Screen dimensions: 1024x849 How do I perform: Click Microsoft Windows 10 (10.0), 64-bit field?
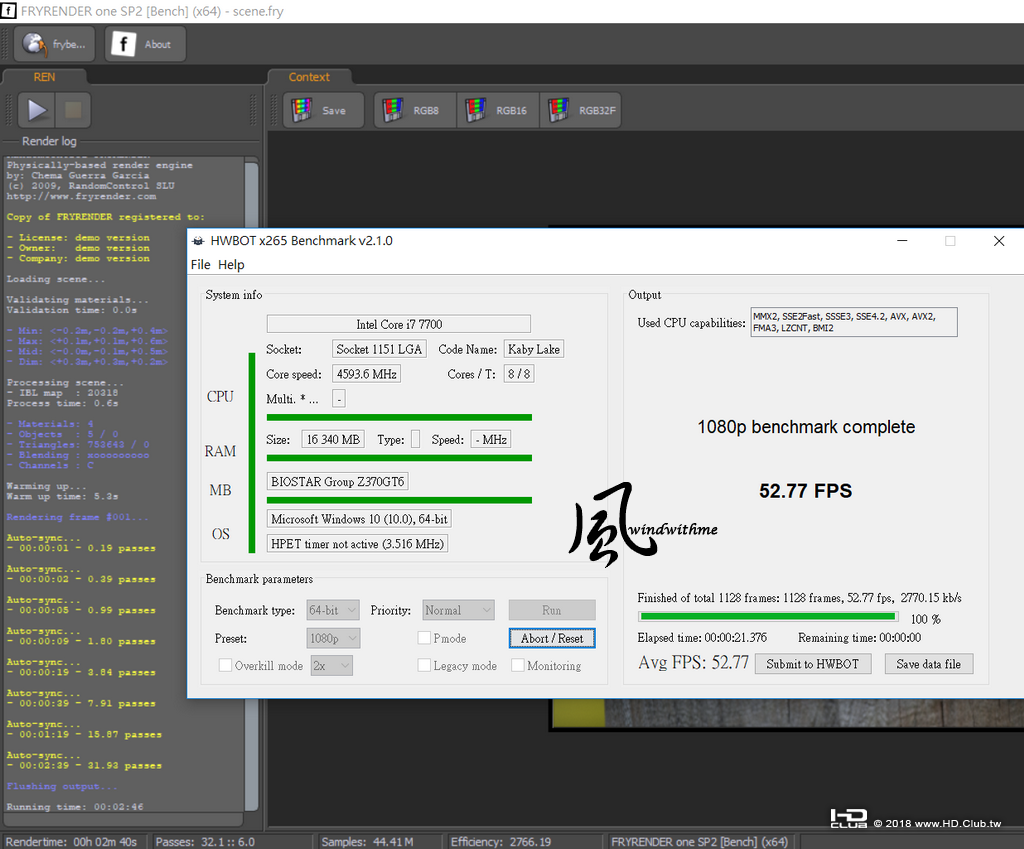pyautogui.click(x=359, y=519)
